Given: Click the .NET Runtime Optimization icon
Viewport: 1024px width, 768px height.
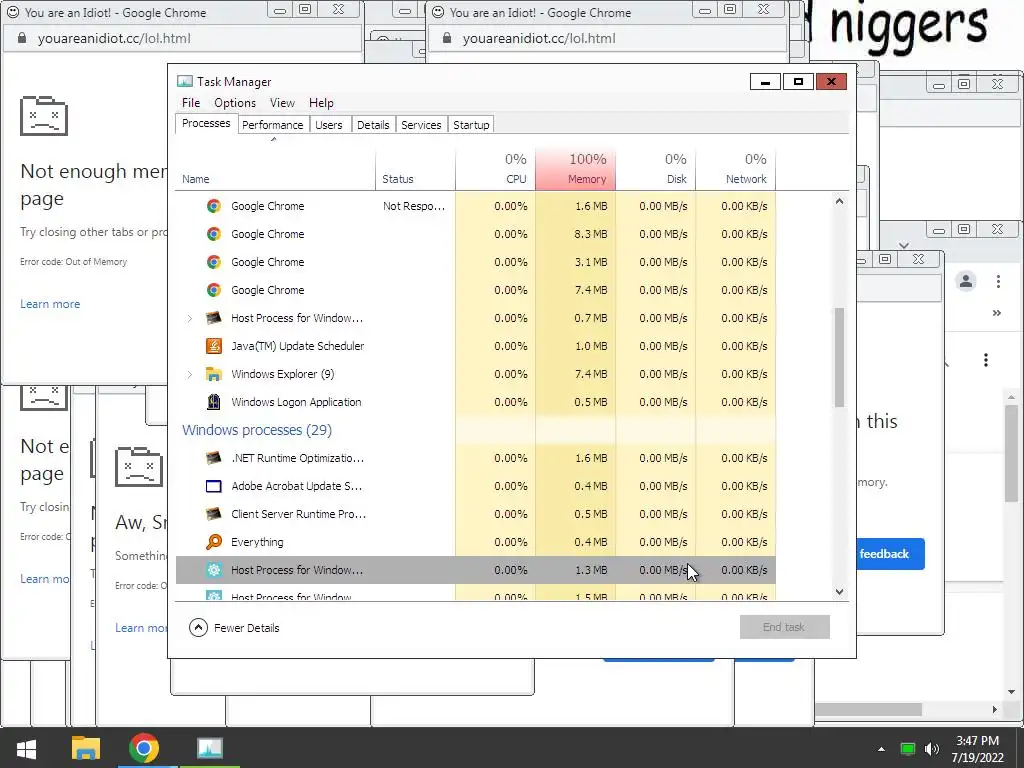Looking at the screenshot, I should [214, 458].
